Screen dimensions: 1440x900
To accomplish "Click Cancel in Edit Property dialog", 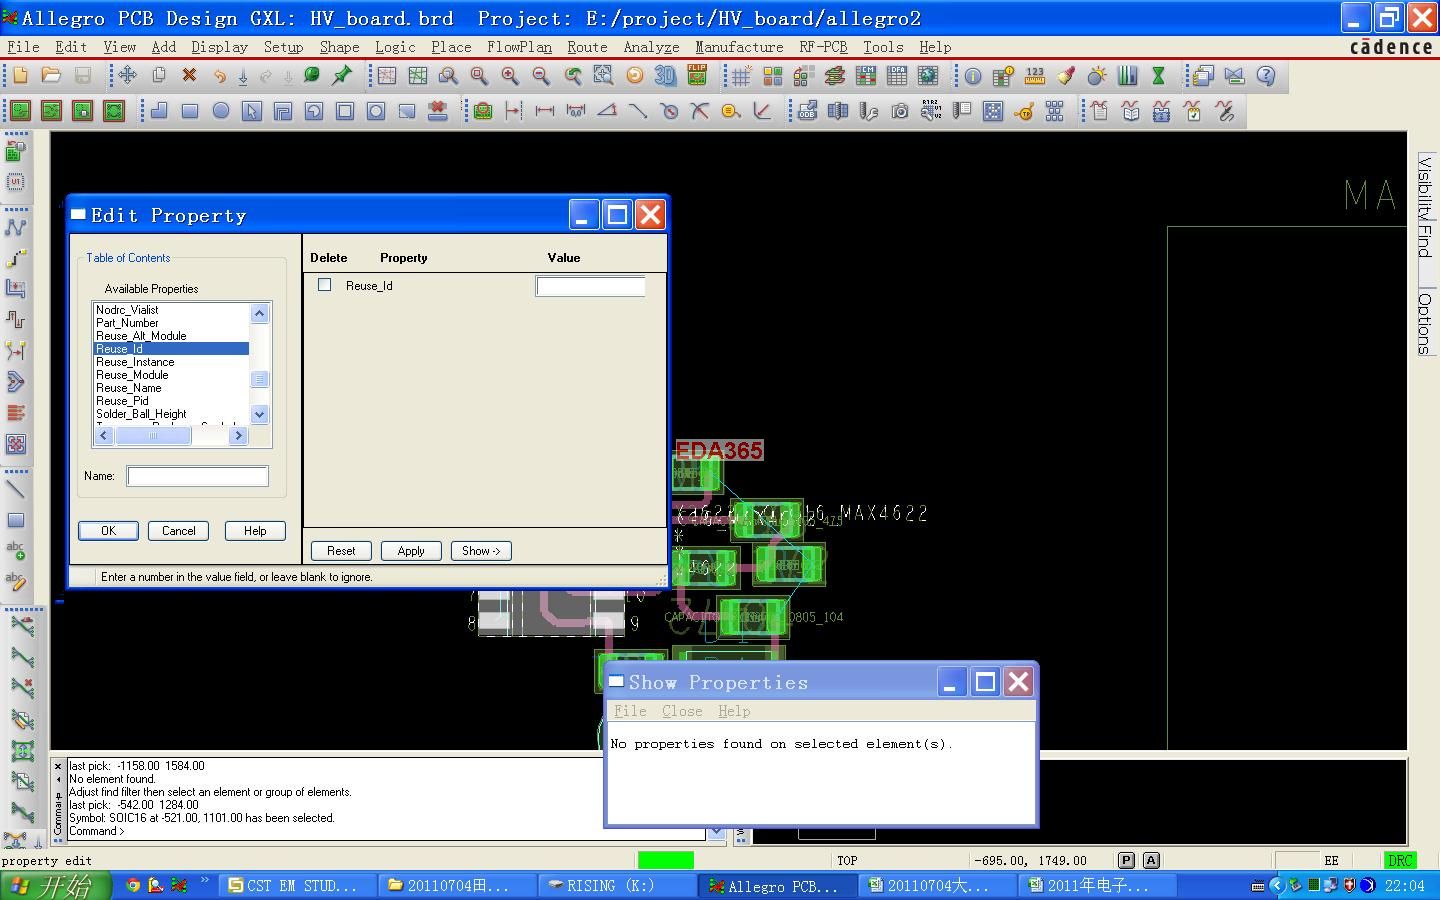I will pos(179,531).
